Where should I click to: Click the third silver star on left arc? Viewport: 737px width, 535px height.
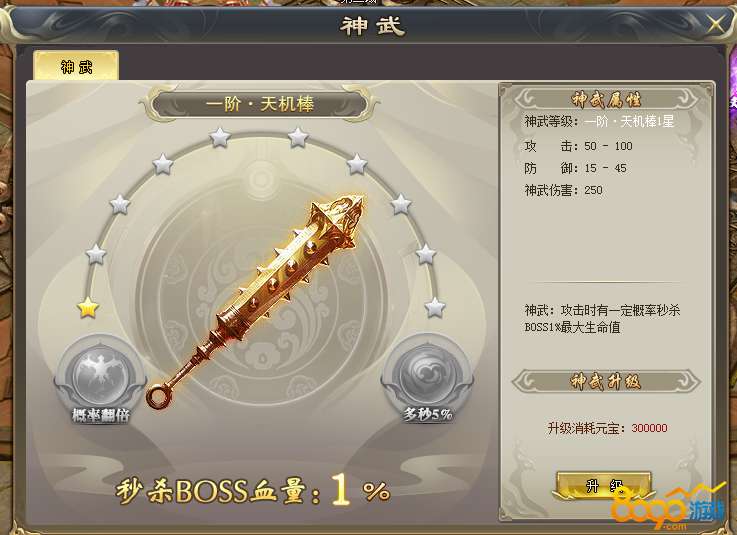click(119, 205)
